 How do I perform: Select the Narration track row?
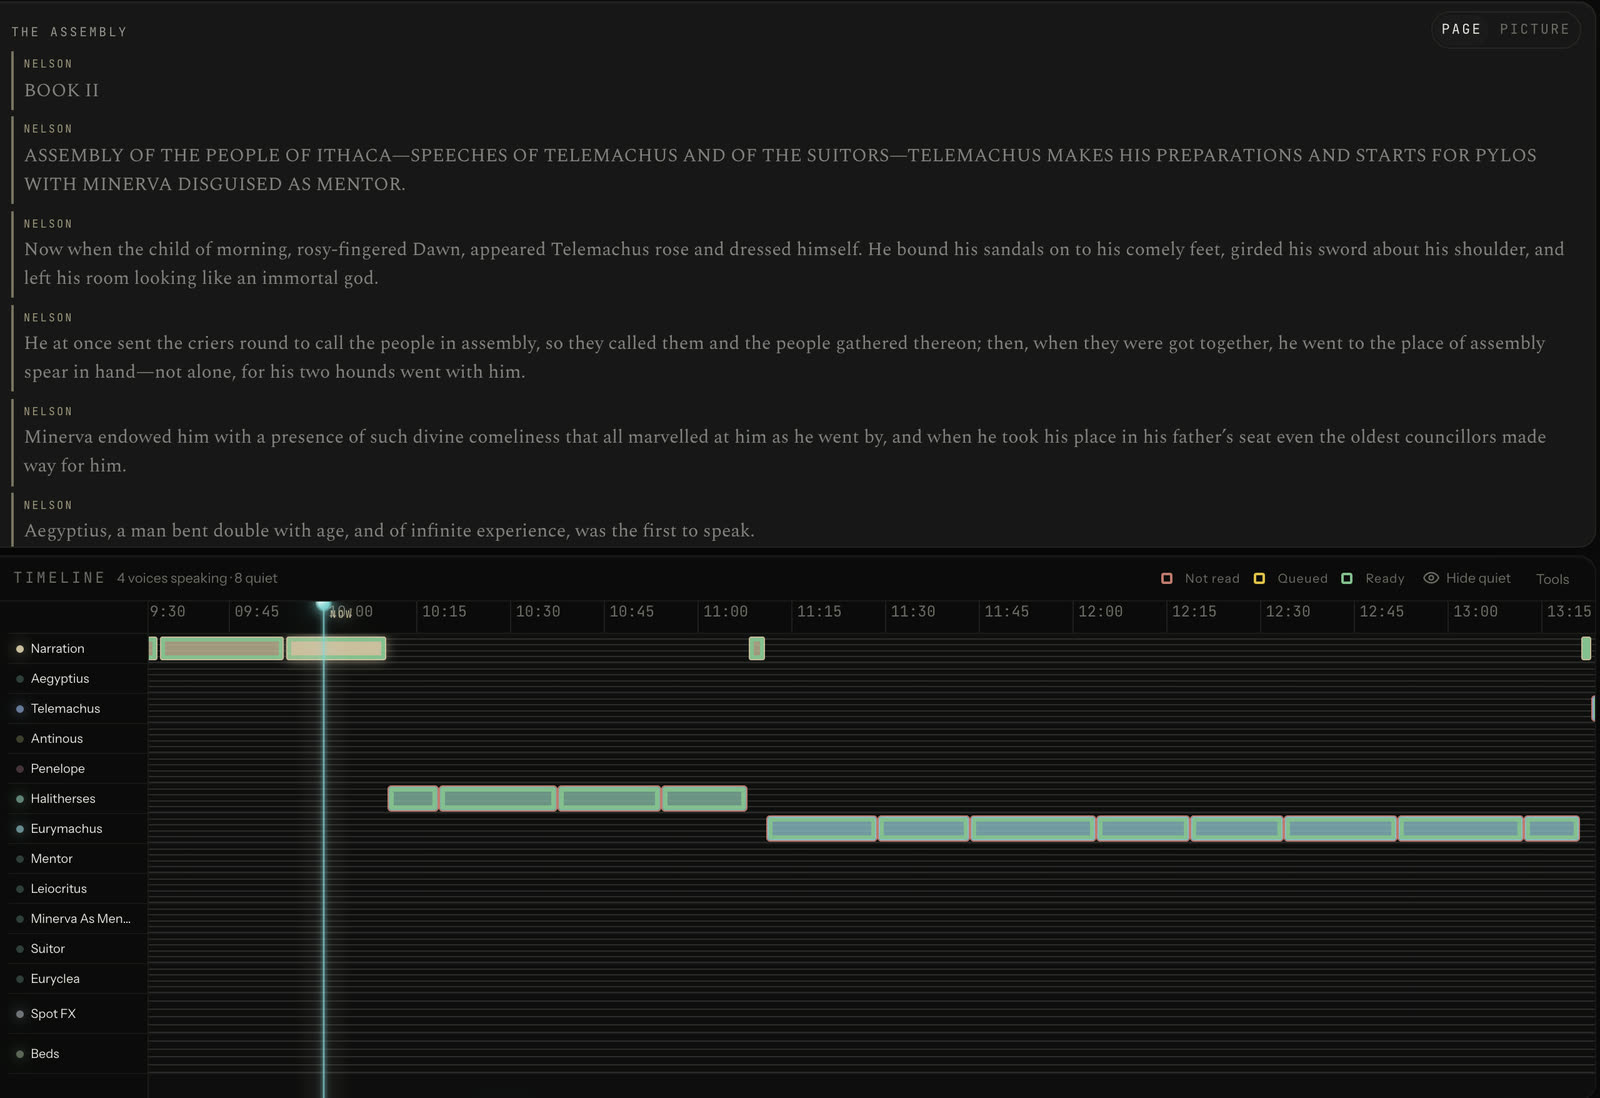78,648
